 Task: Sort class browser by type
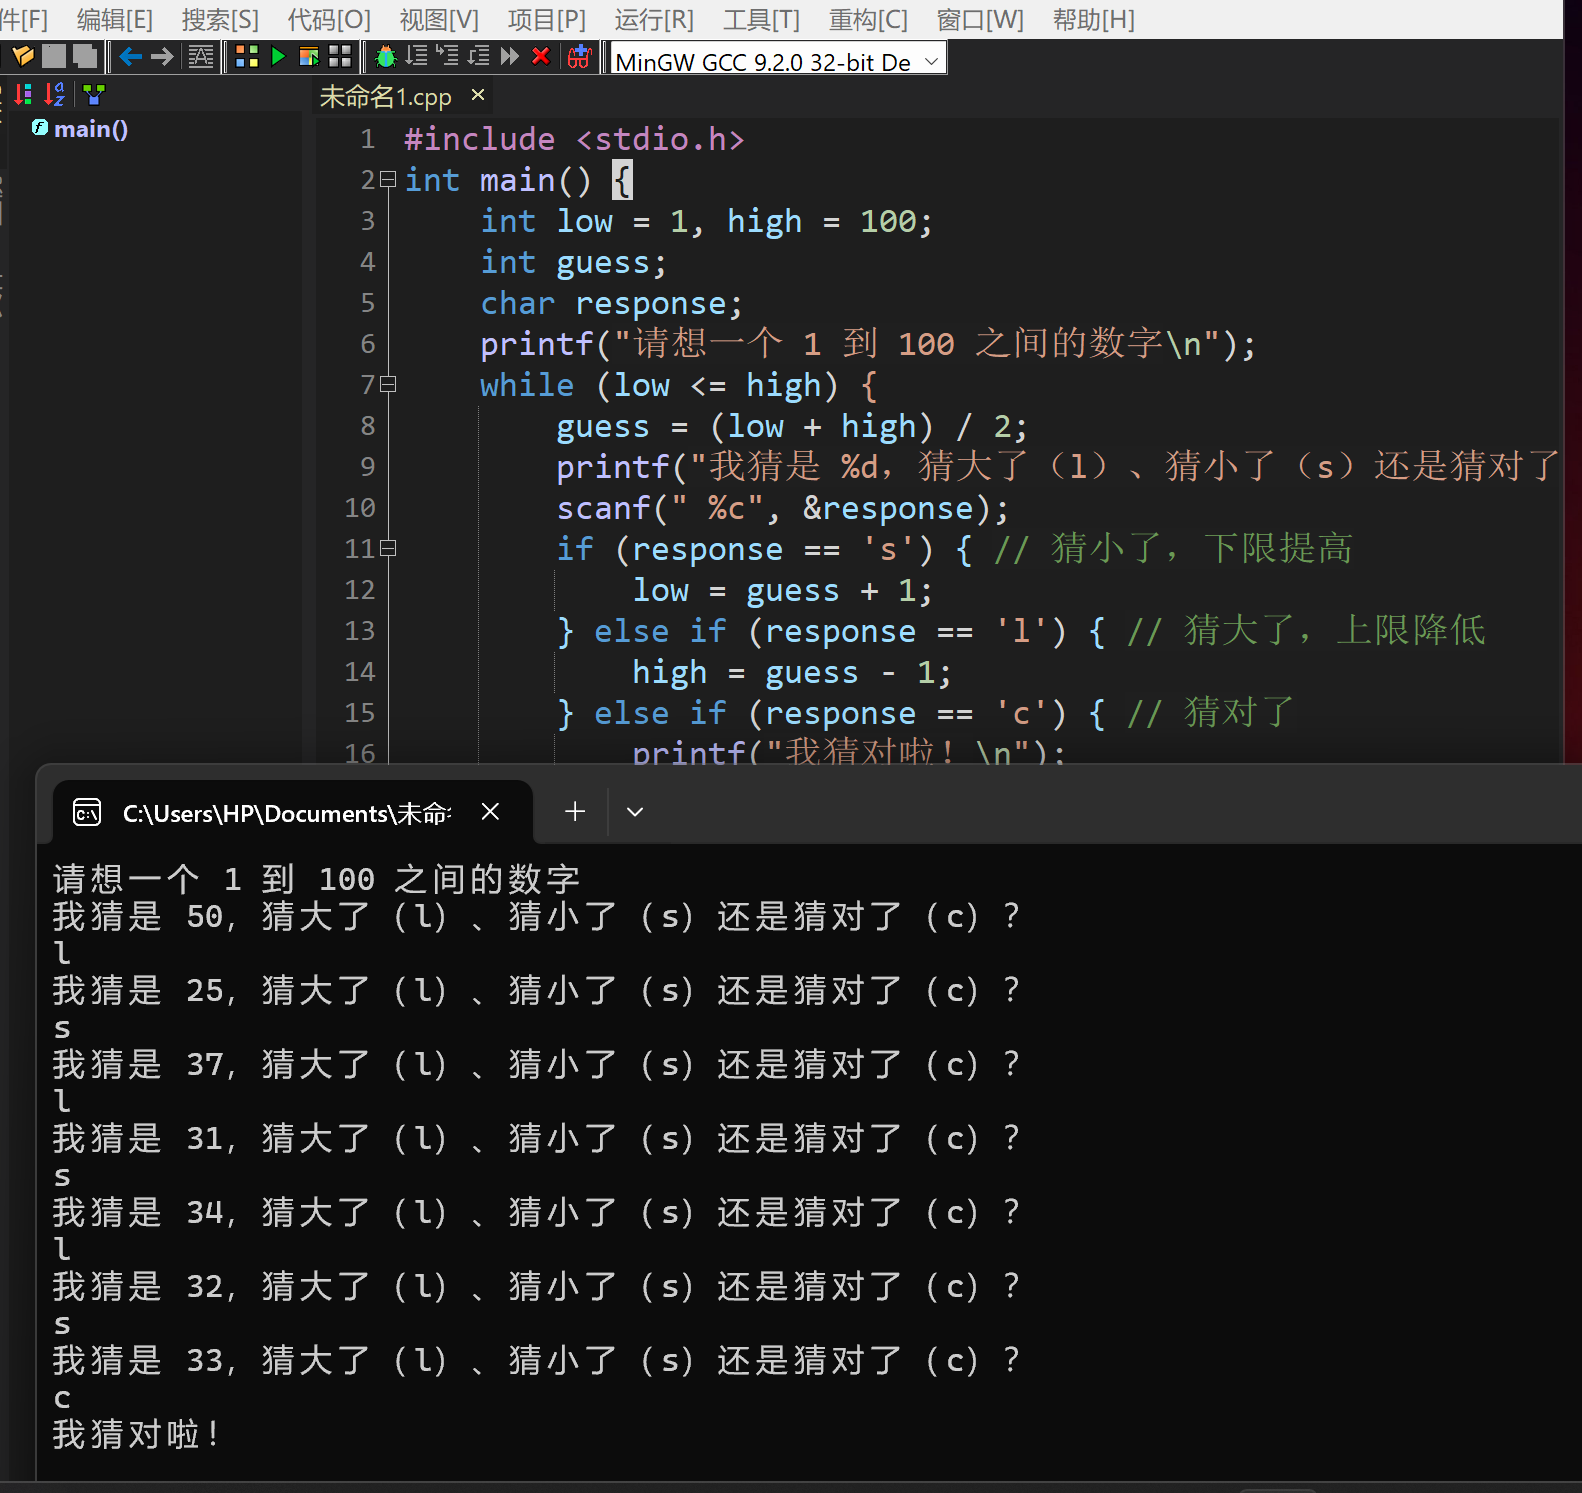23,95
